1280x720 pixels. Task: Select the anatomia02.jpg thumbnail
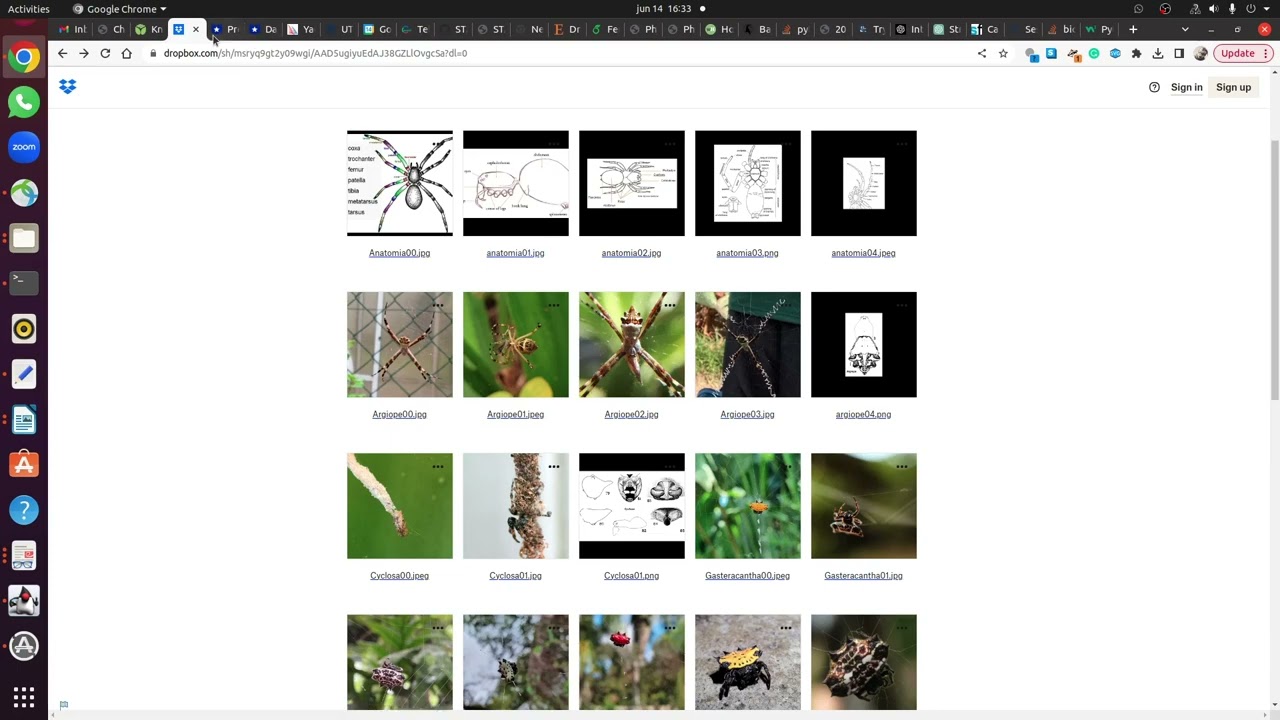(x=632, y=184)
